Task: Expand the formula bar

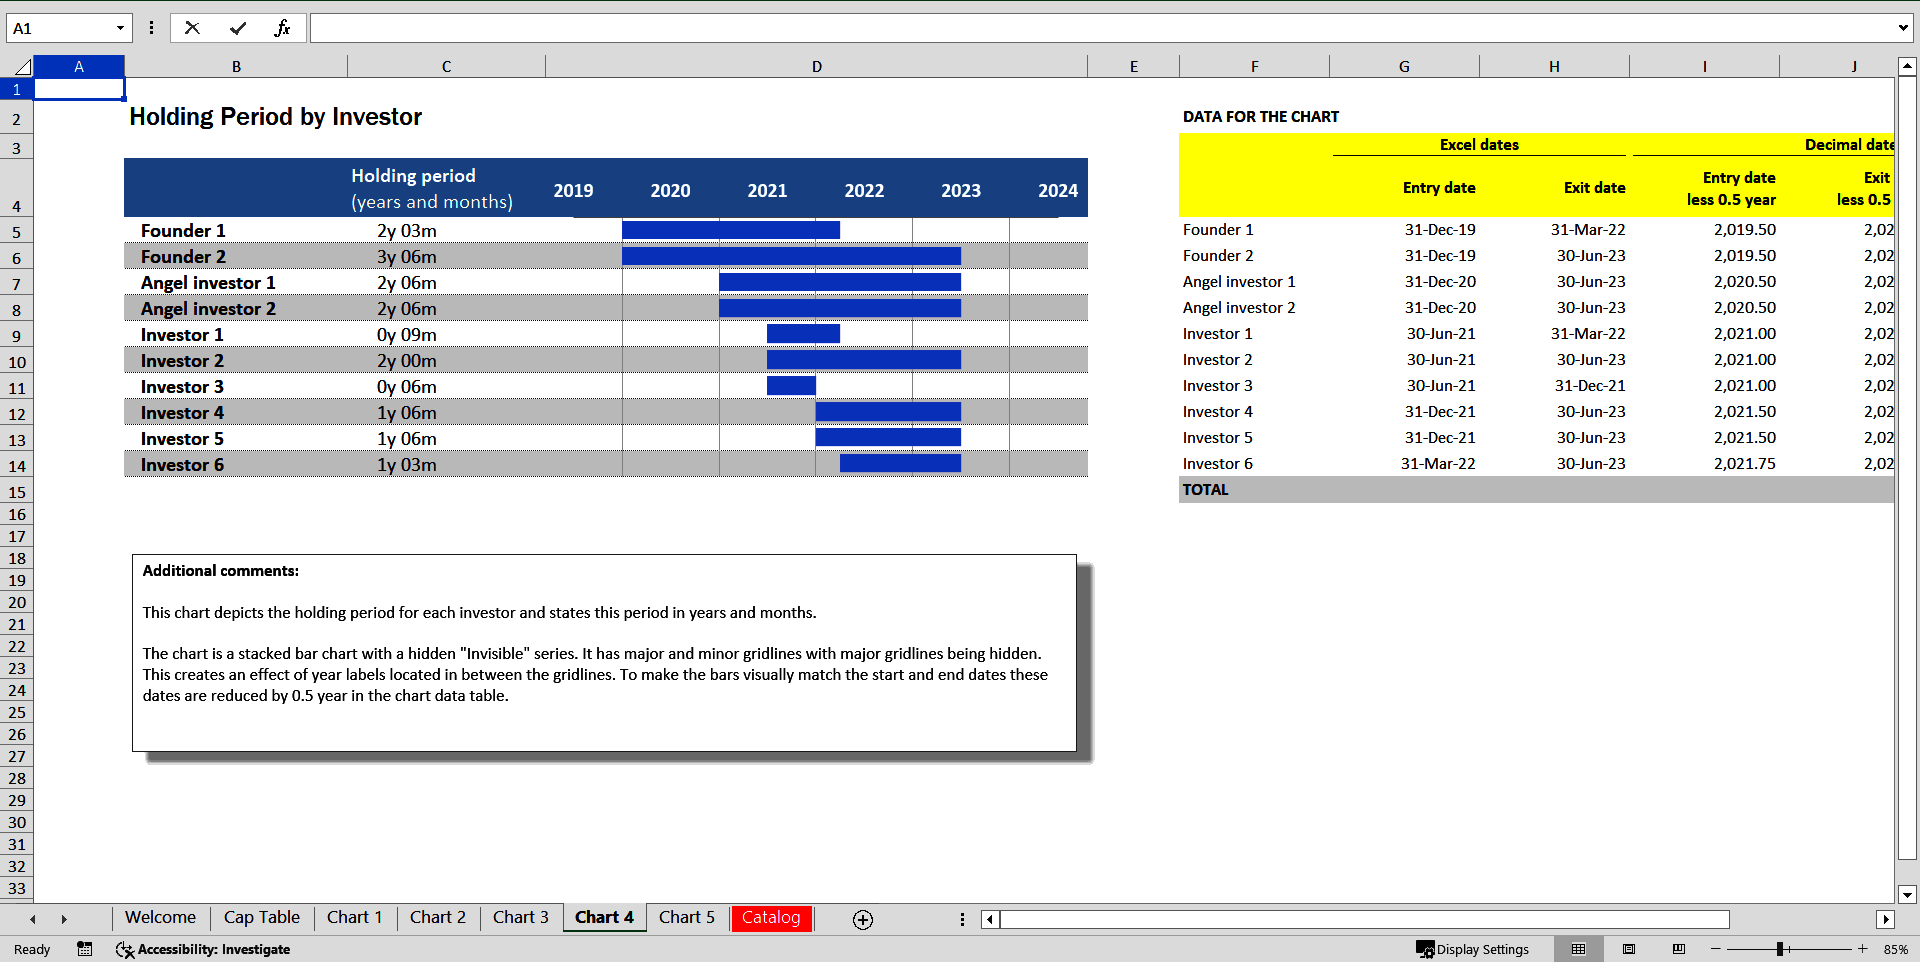Action: click(1903, 28)
